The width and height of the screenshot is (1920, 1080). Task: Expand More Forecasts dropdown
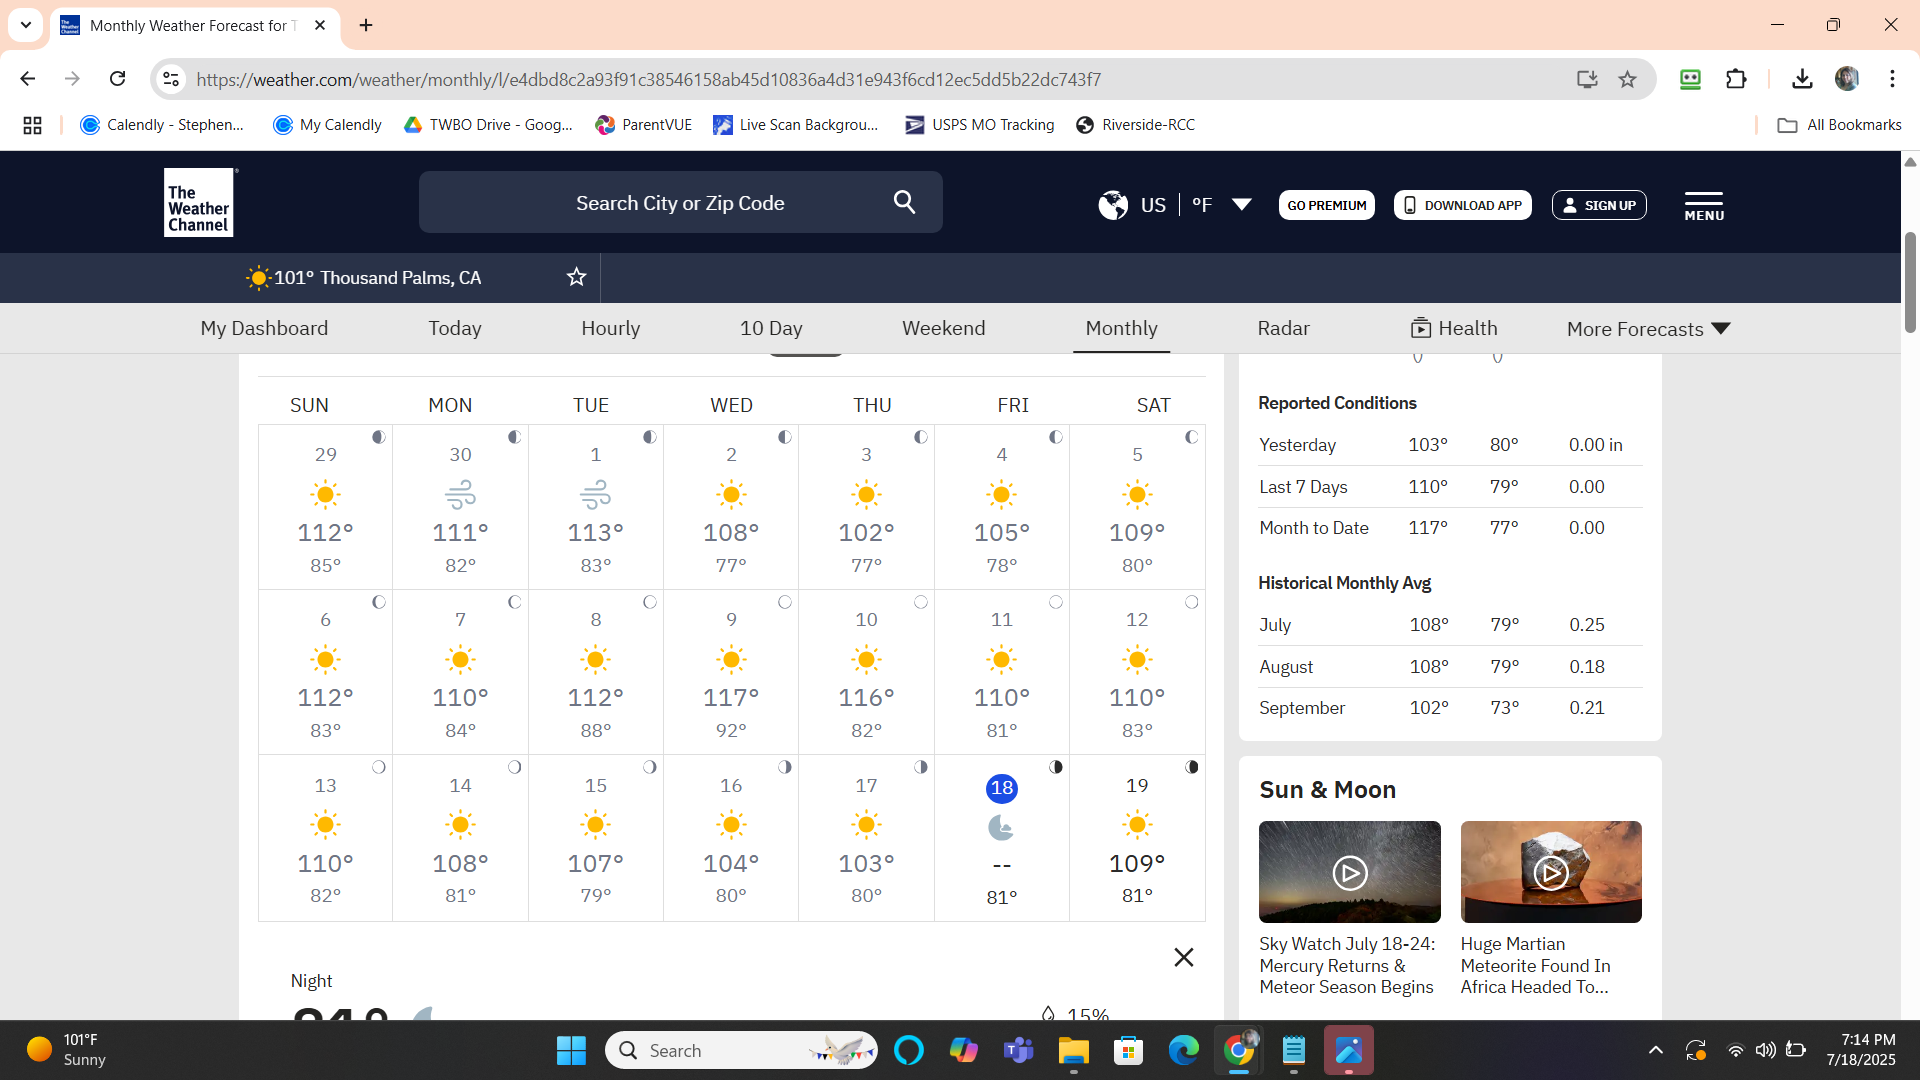pos(1648,329)
